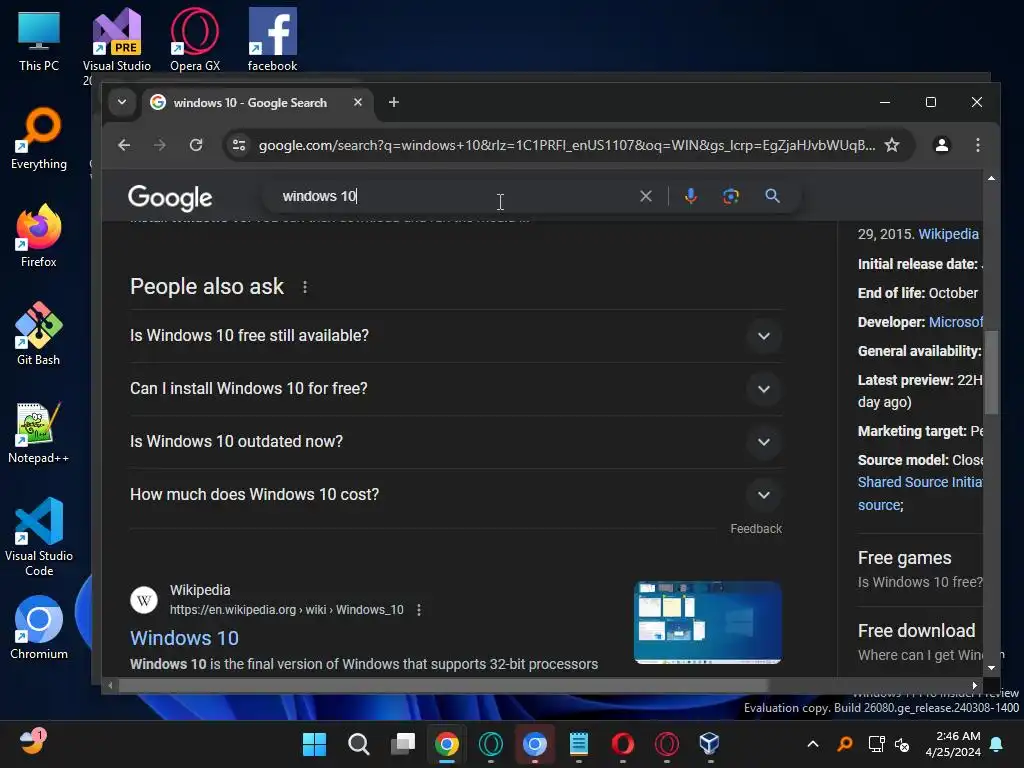Expand 'Is Windows 10 free still available?'
The height and width of the screenshot is (768, 1024).
455,336
